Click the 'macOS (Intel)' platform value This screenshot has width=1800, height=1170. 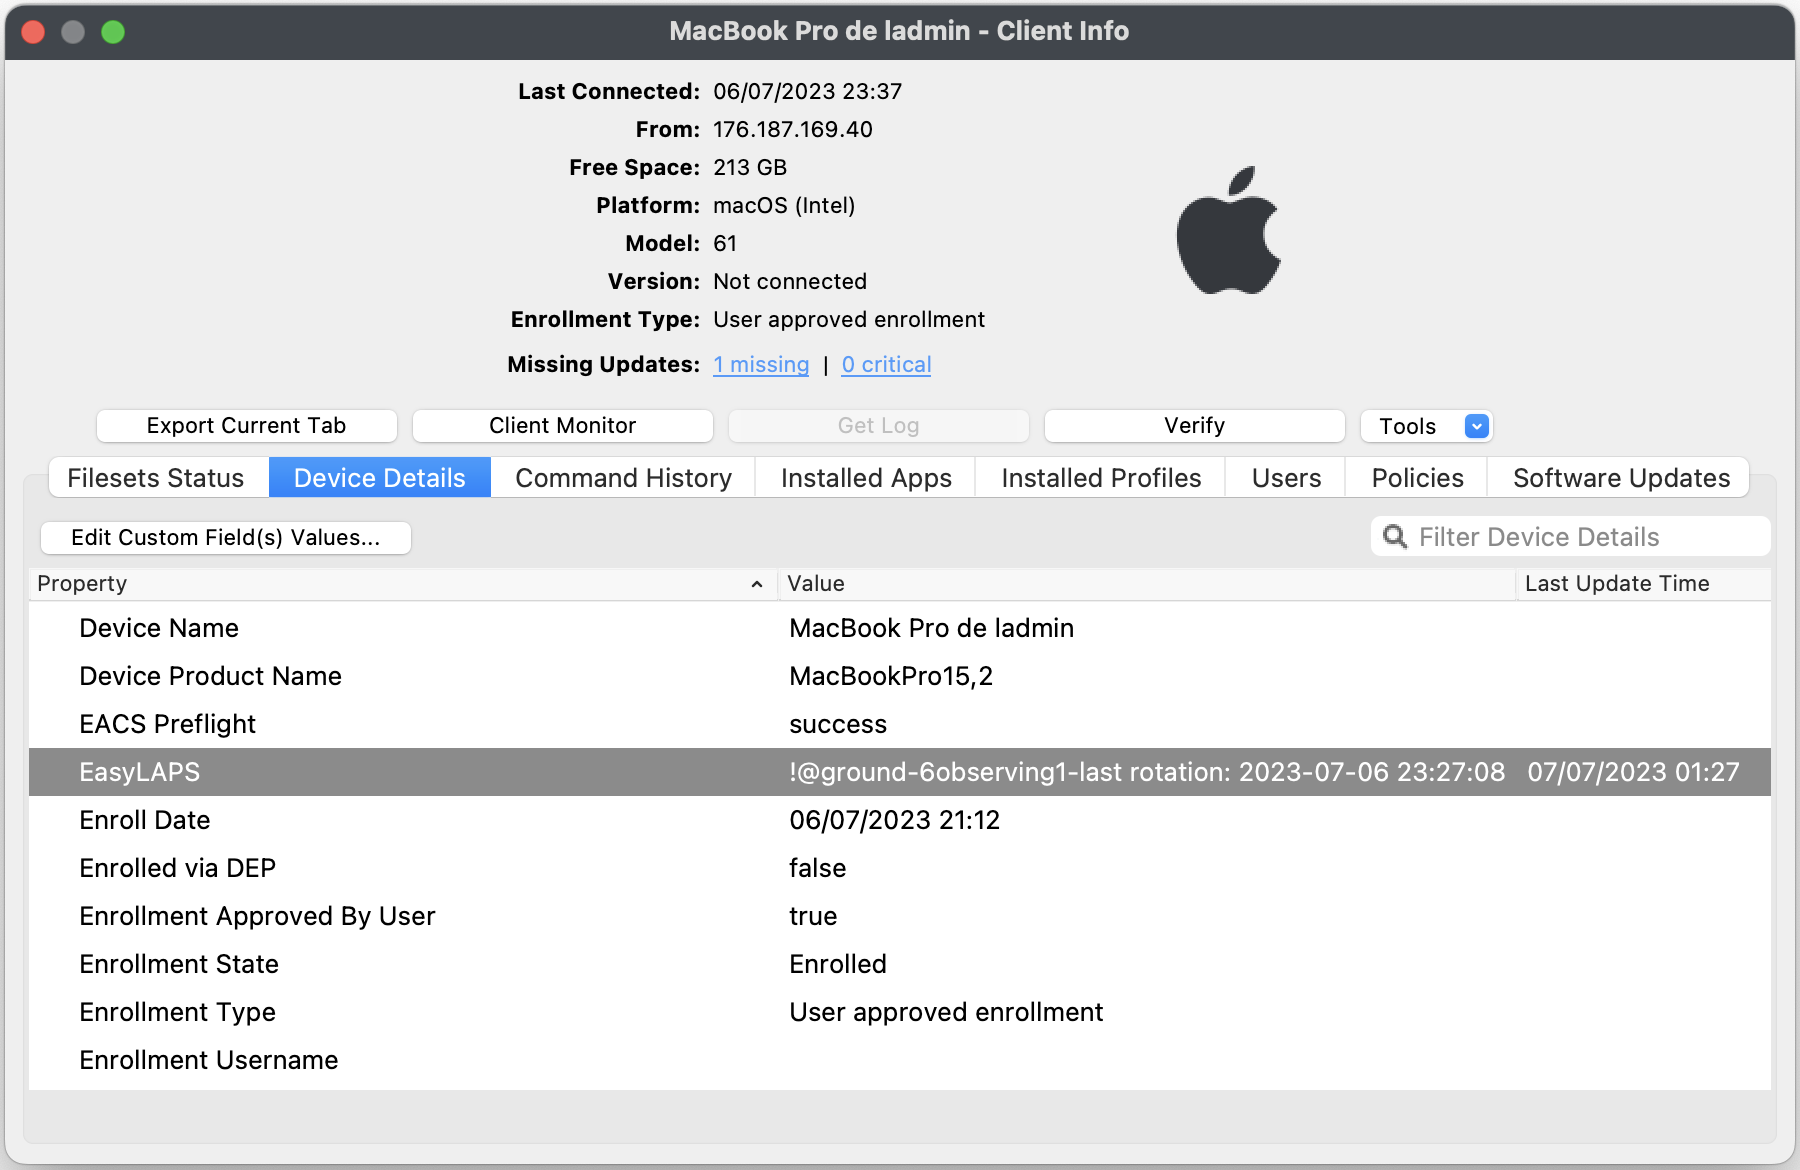coord(784,206)
